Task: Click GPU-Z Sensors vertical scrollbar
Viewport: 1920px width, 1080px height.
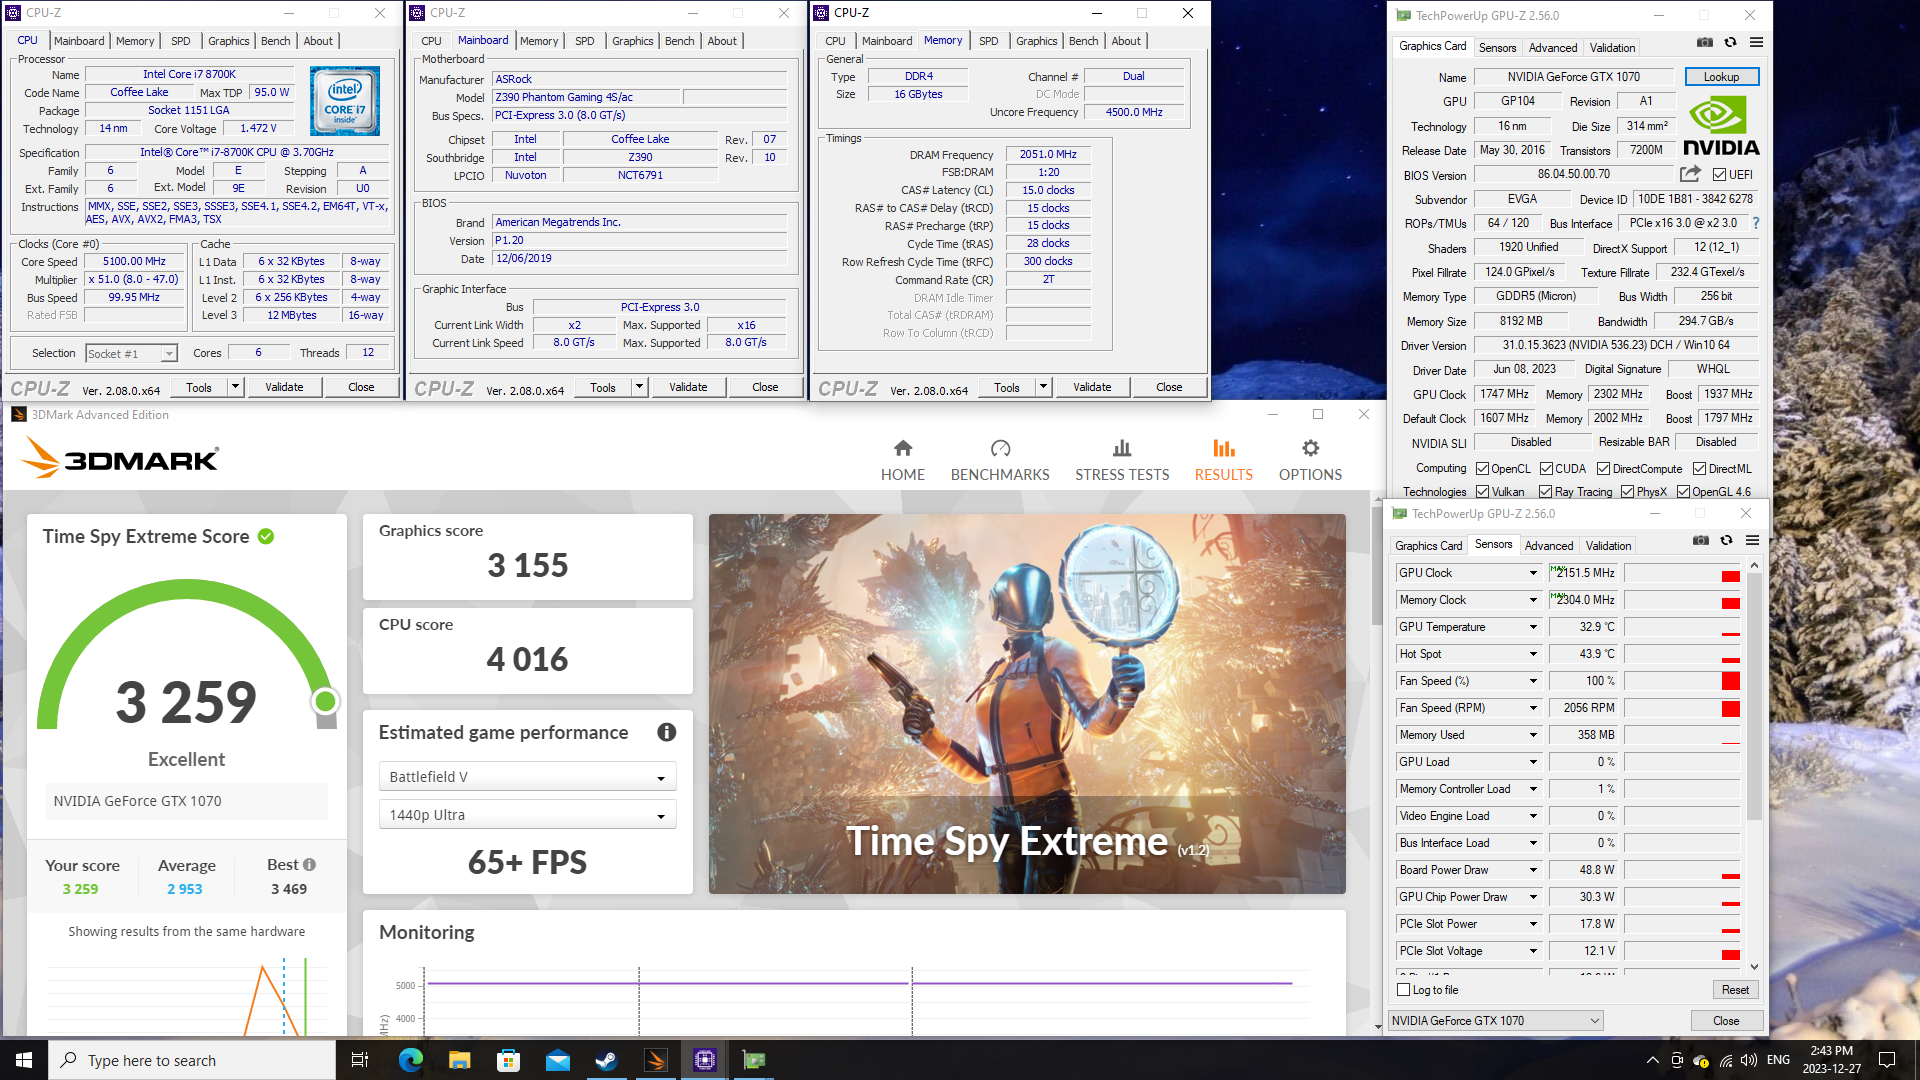Action: (x=1754, y=766)
